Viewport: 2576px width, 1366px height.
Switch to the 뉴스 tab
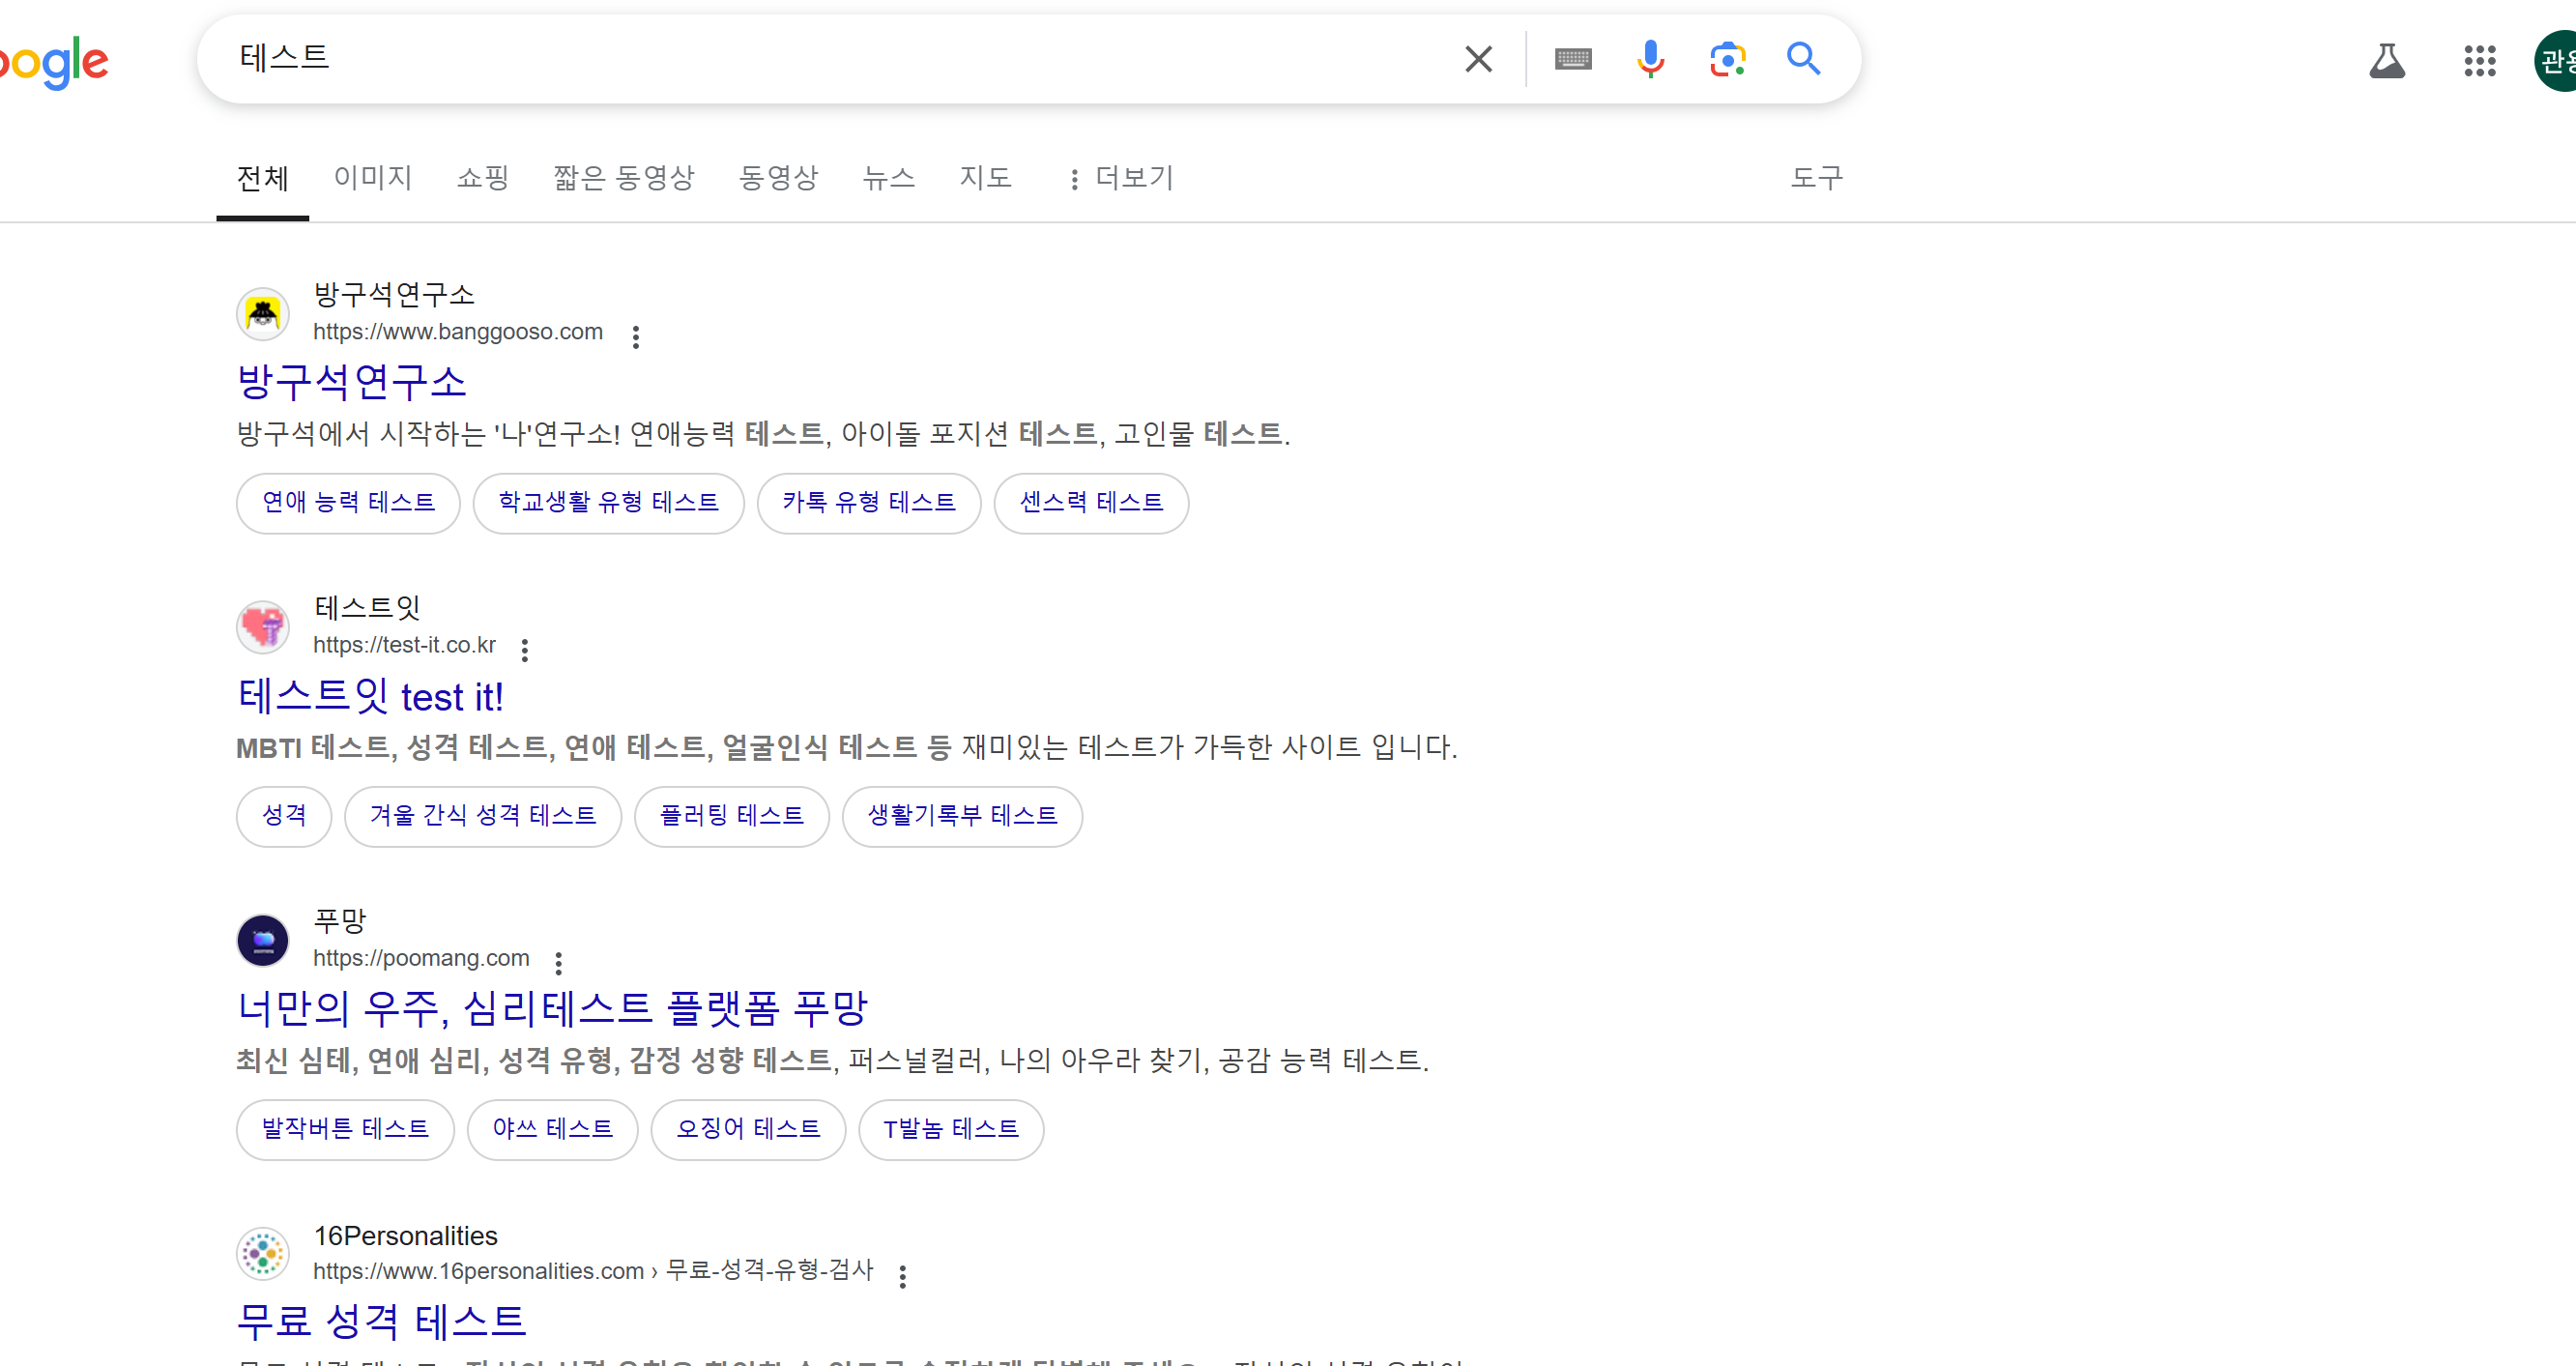pyautogui.click(x=889, y=178)
